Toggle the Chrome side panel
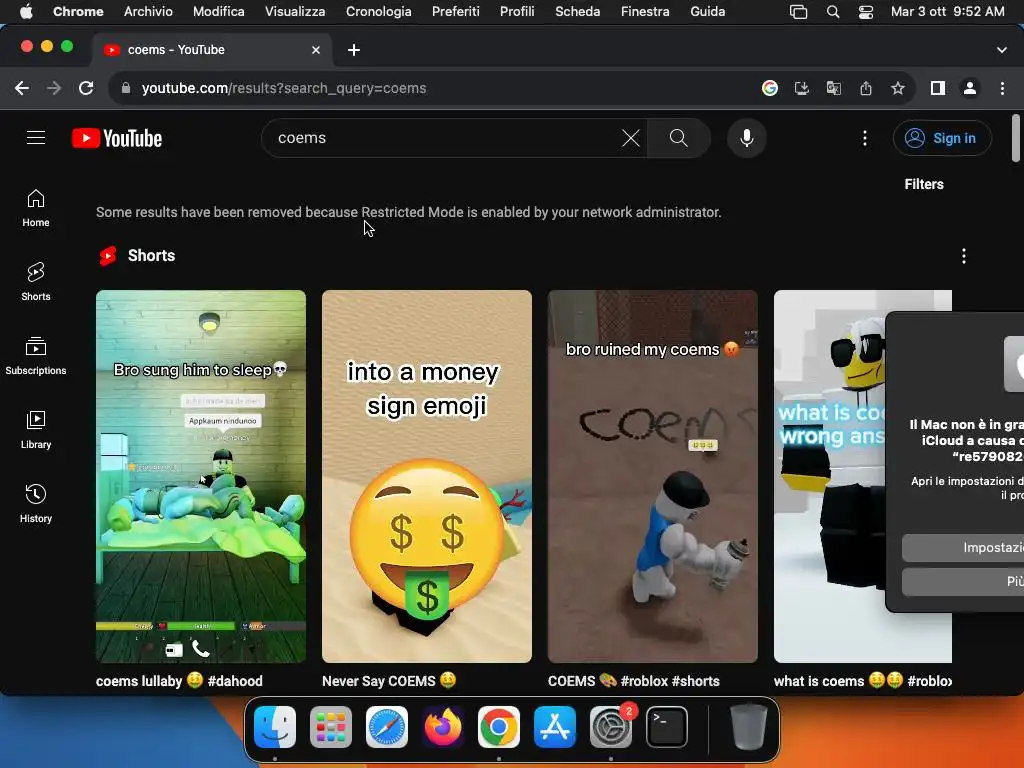 pyautogui.click(x=938, y=88)
